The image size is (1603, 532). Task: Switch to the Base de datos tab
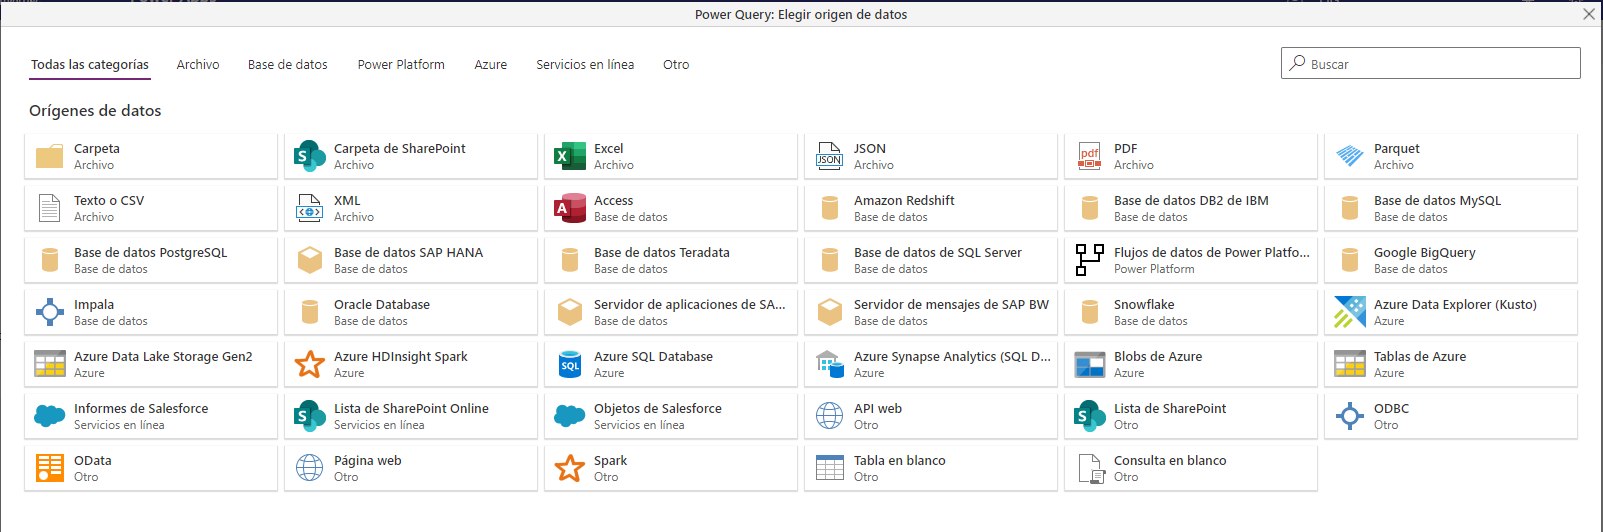[288, 64]
